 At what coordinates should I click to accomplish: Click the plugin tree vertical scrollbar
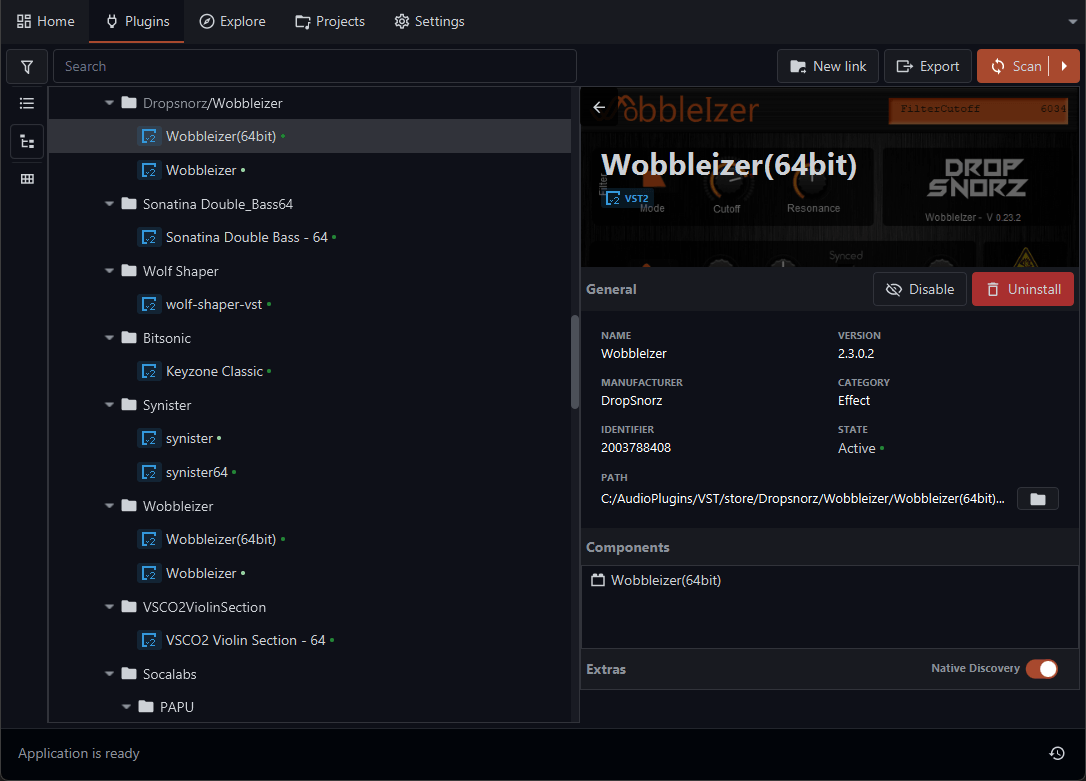[575, 362]
